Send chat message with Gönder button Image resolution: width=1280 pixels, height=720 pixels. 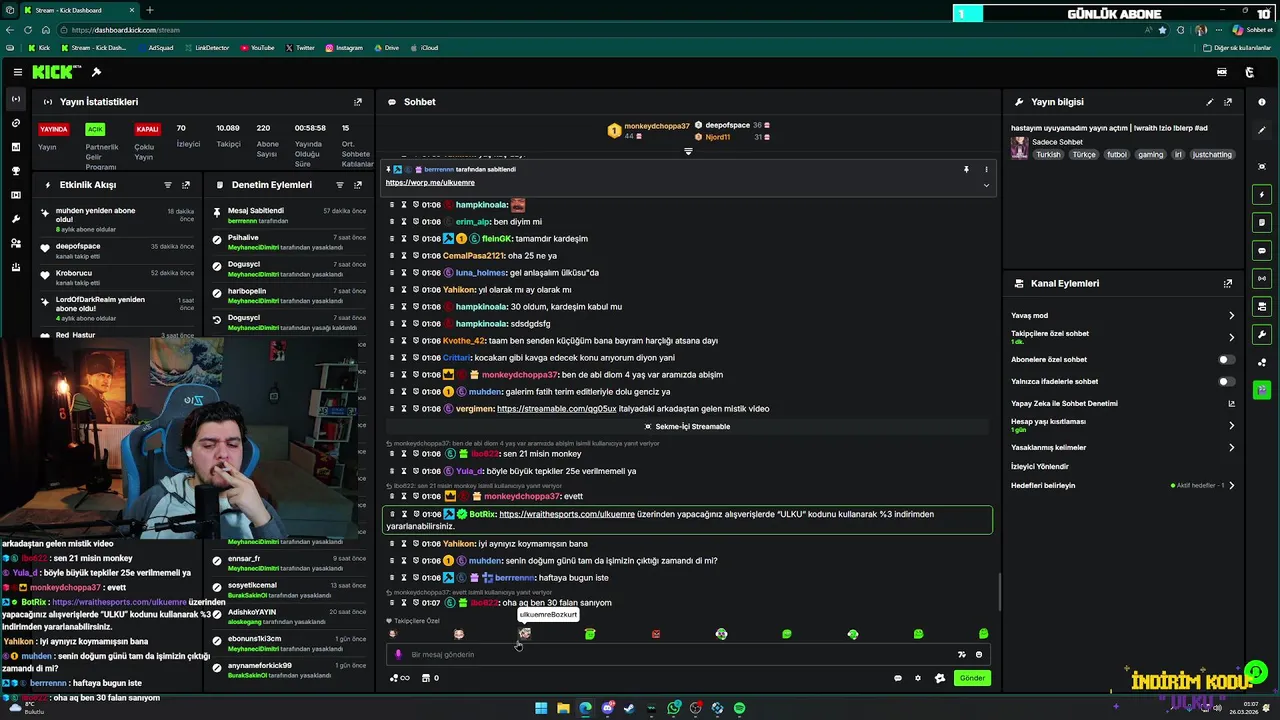coord(972,678)
